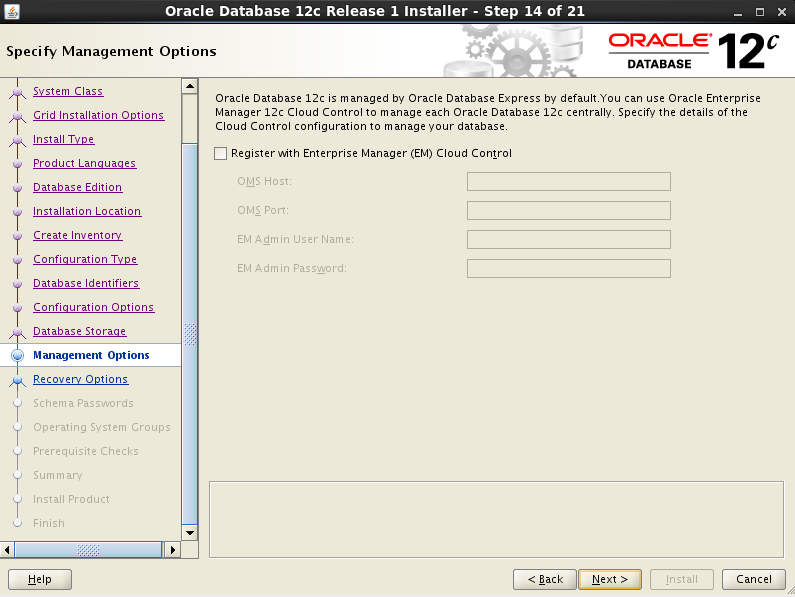Screen dimensions: 795x597
Task: Click the Install Type step marker icon
Action: click(x=18, y=140)
